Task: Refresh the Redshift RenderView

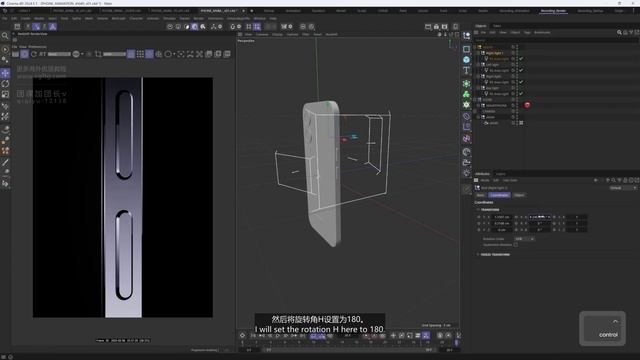Action: (x=34, y=54)
